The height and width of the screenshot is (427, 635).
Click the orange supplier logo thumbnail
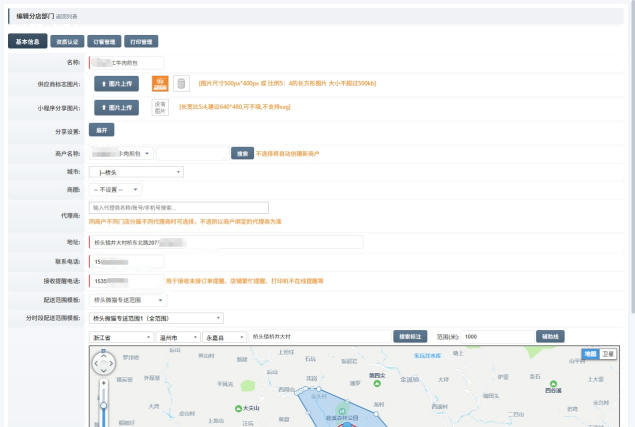159,83
